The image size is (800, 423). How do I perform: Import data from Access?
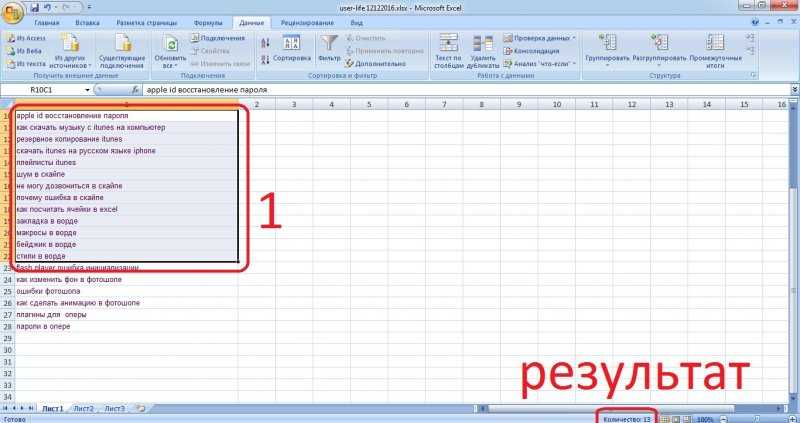pyautogui.click(x=26, y=38)
